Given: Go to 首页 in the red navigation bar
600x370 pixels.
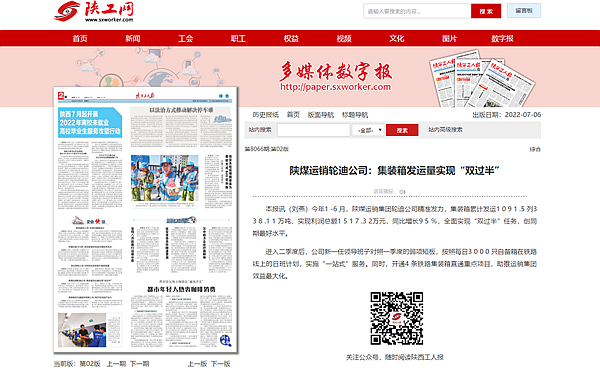Looking at the screenshot, I should tap(80, 38).
